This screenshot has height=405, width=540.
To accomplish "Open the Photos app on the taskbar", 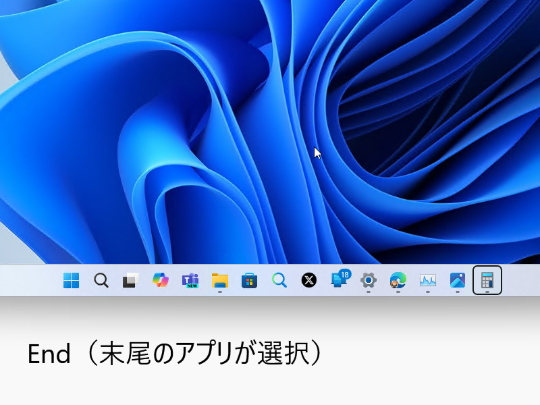I will pyautogui.click(x=457, y=280).
